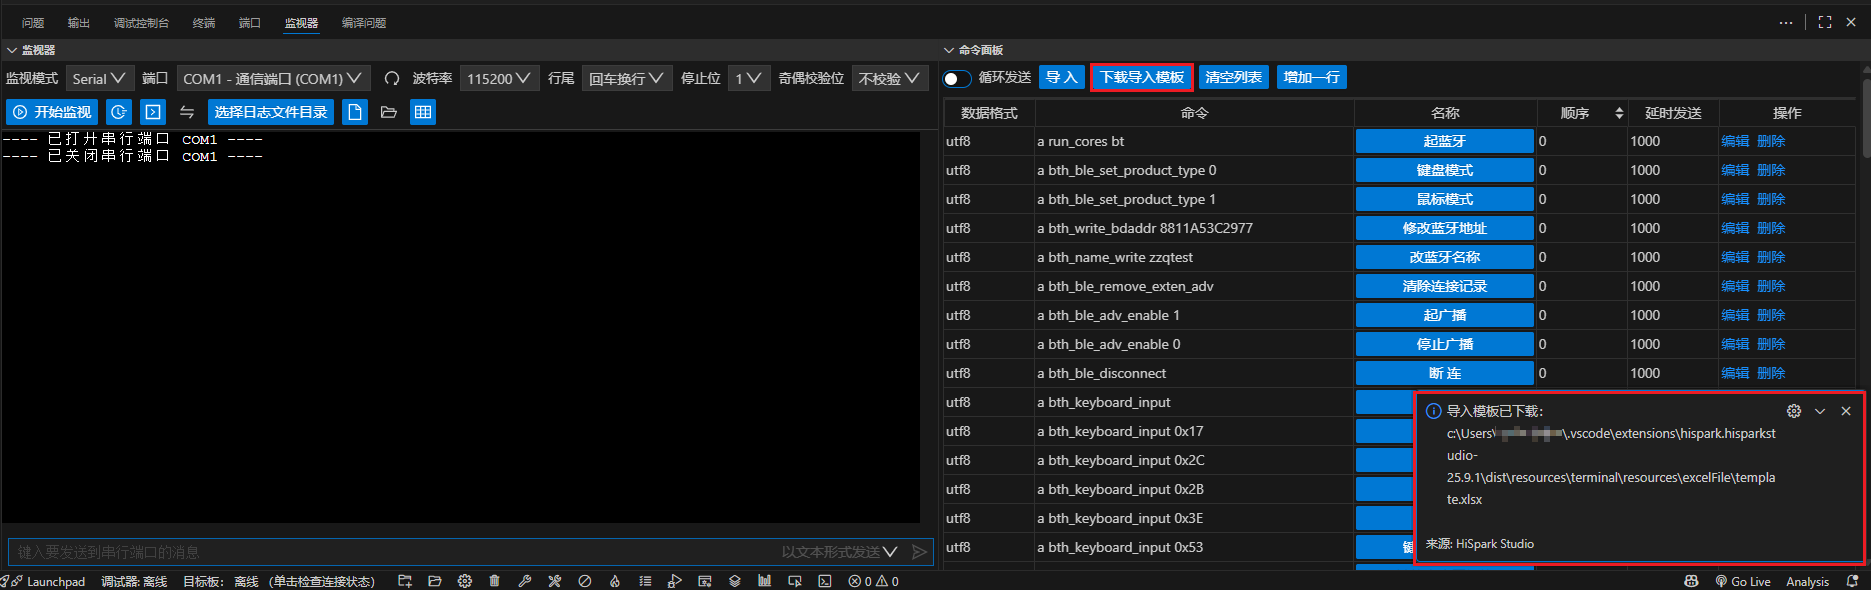The image size is (1871, 590).
Task: Expand the COM1 port selection dropdown
Action: point(273,78)
